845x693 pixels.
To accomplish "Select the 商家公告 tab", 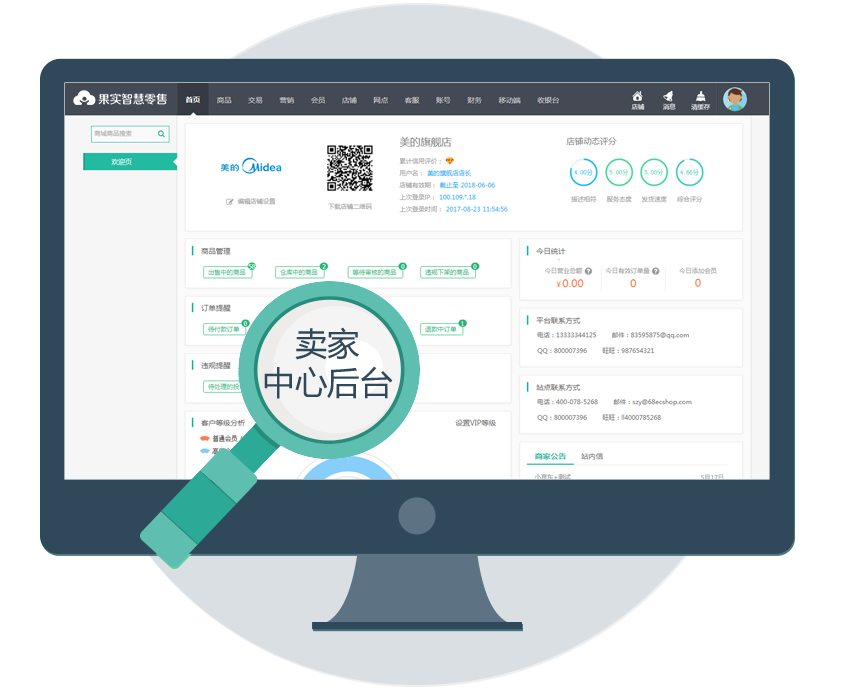I will tap(549, 456).
